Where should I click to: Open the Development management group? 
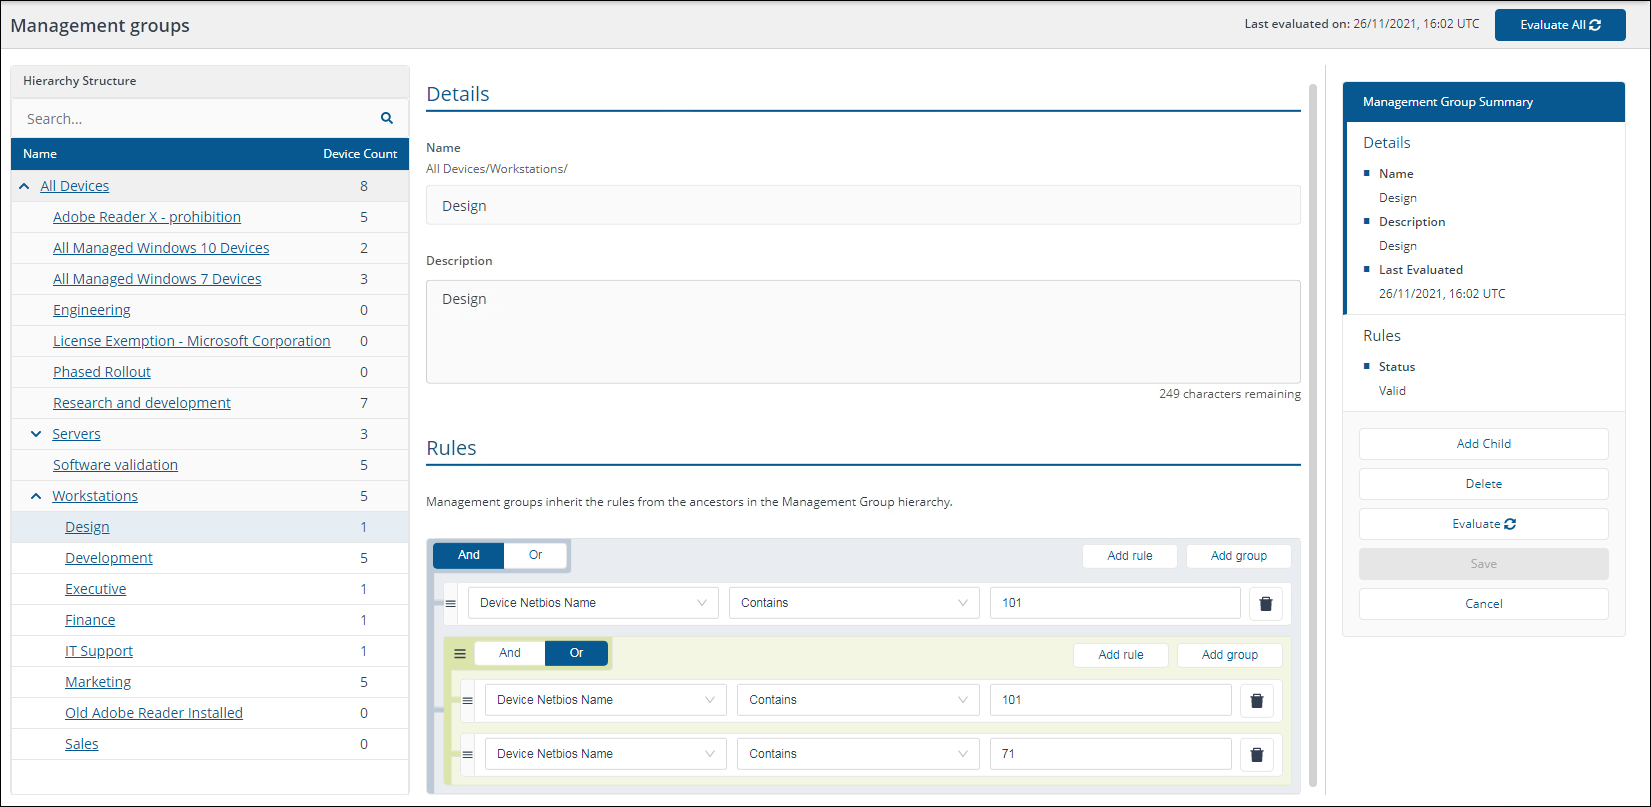109,558
